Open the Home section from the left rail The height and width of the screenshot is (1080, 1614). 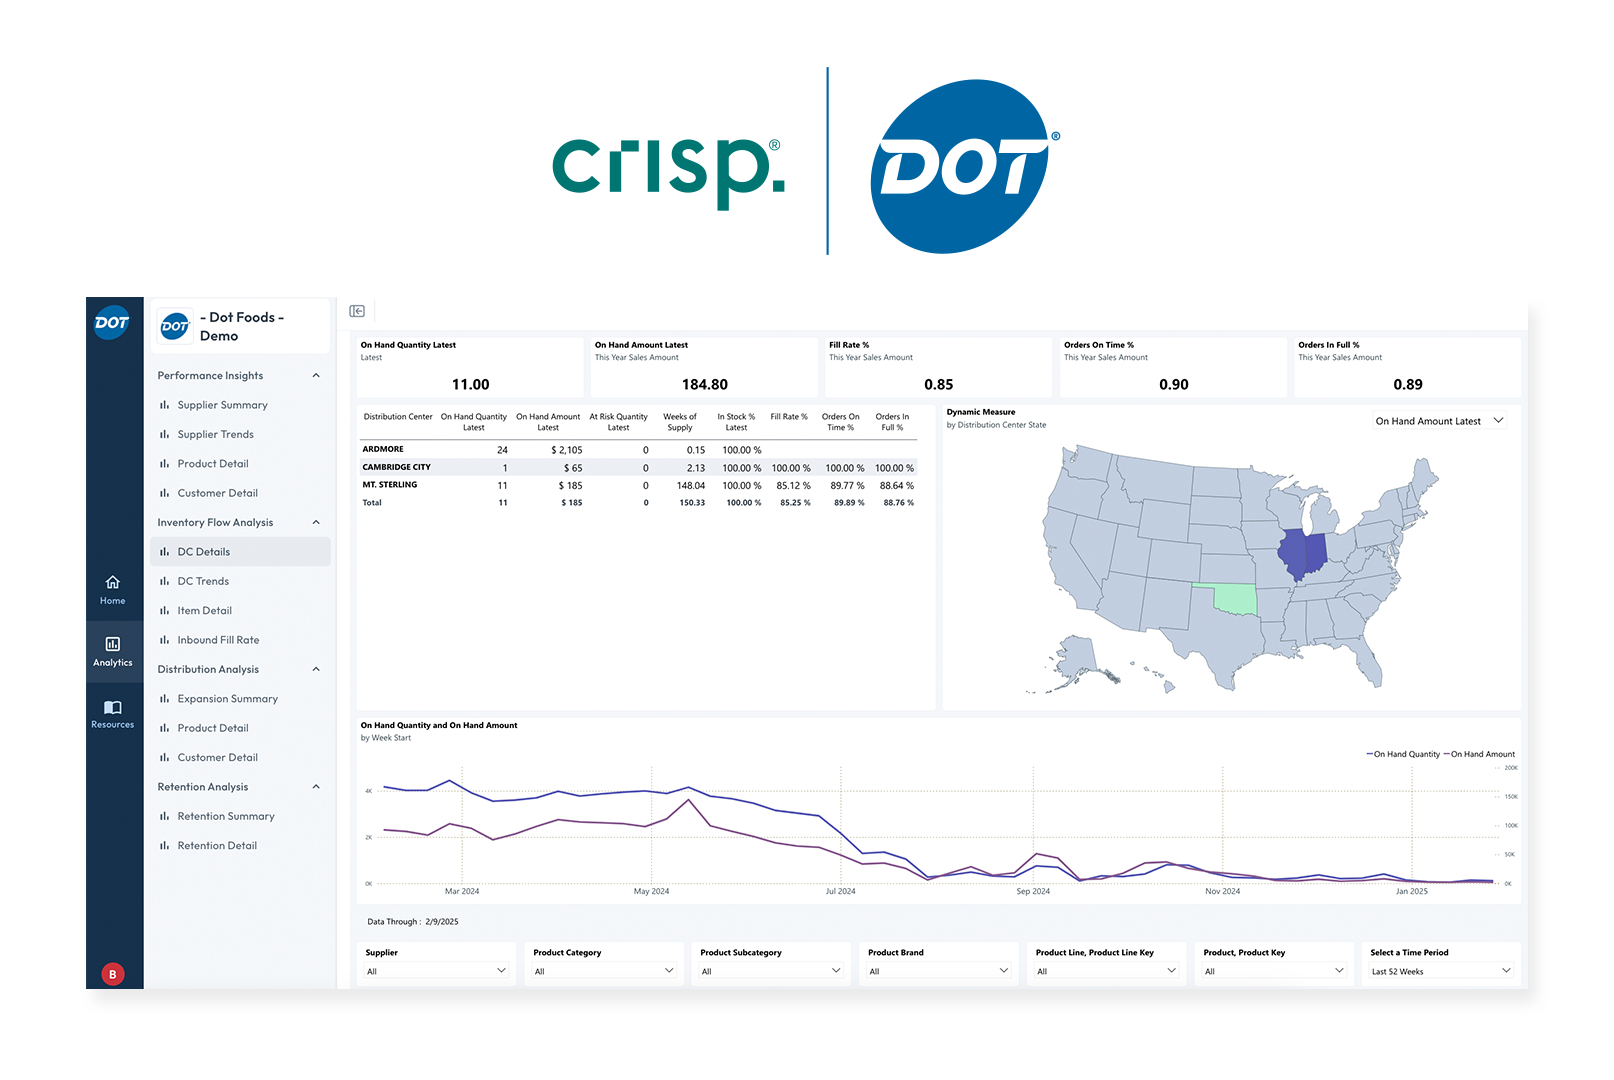click(112, 590)
